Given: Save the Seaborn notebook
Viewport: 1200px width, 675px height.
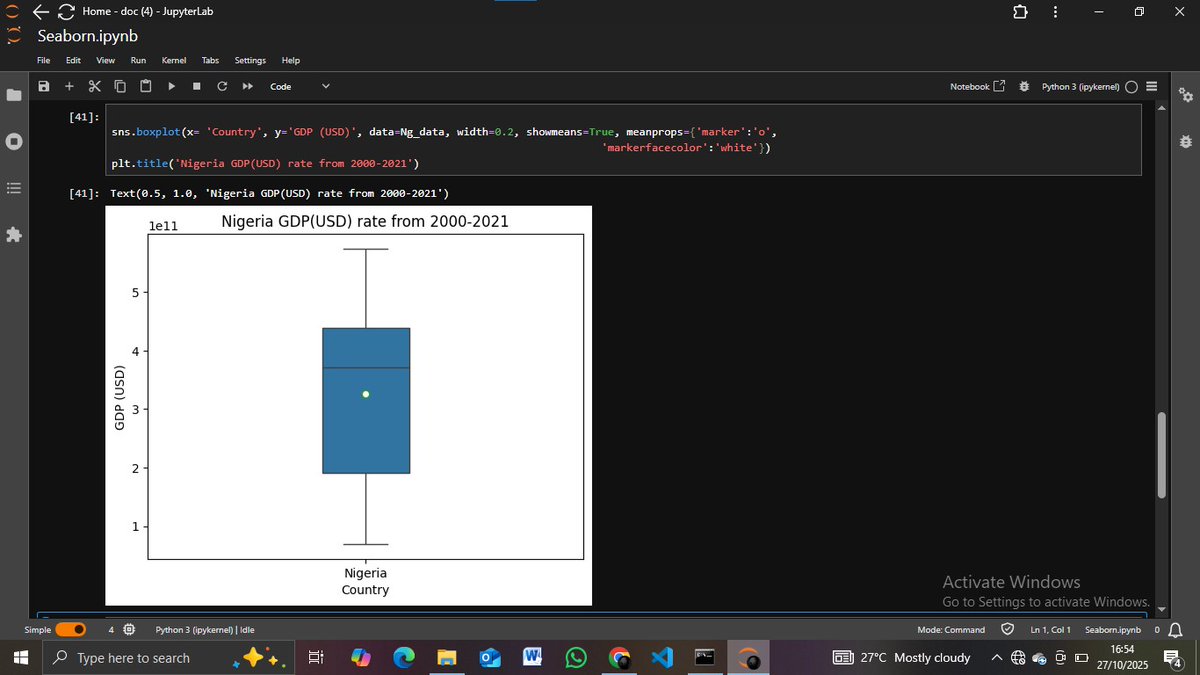Looking at the screenshot, I should [x=44, y=86].
